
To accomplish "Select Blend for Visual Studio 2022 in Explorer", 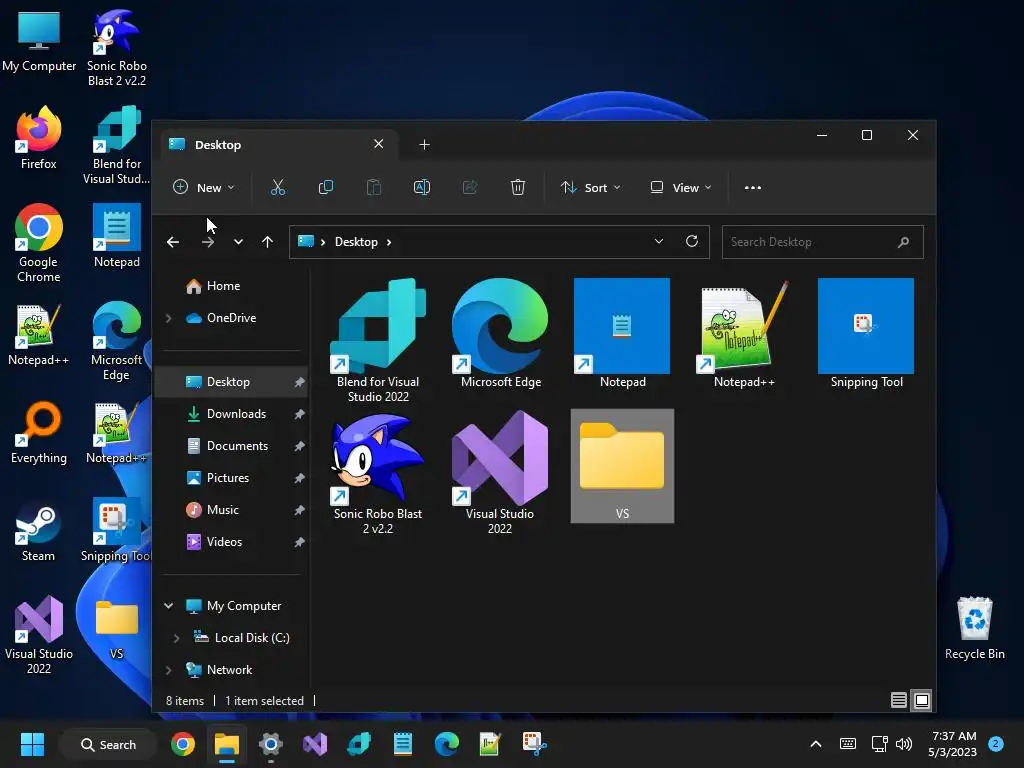I will click(378, 340).
